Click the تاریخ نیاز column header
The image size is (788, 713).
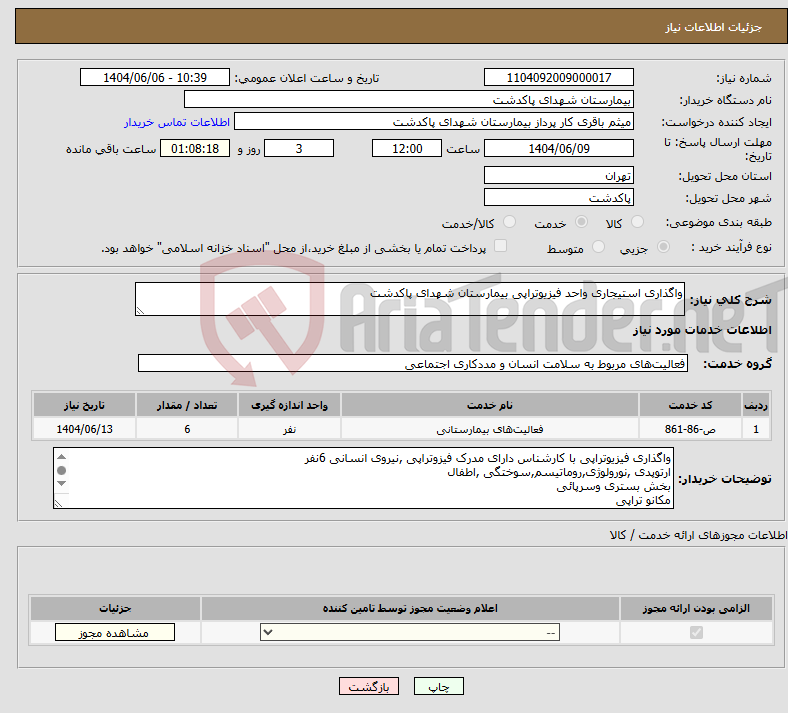(84, 405)
